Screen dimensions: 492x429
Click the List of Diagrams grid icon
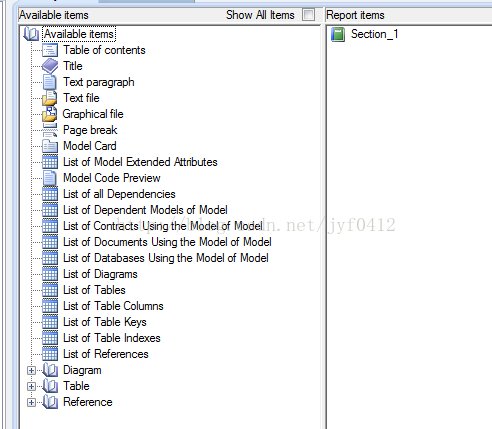pos(50,274)
